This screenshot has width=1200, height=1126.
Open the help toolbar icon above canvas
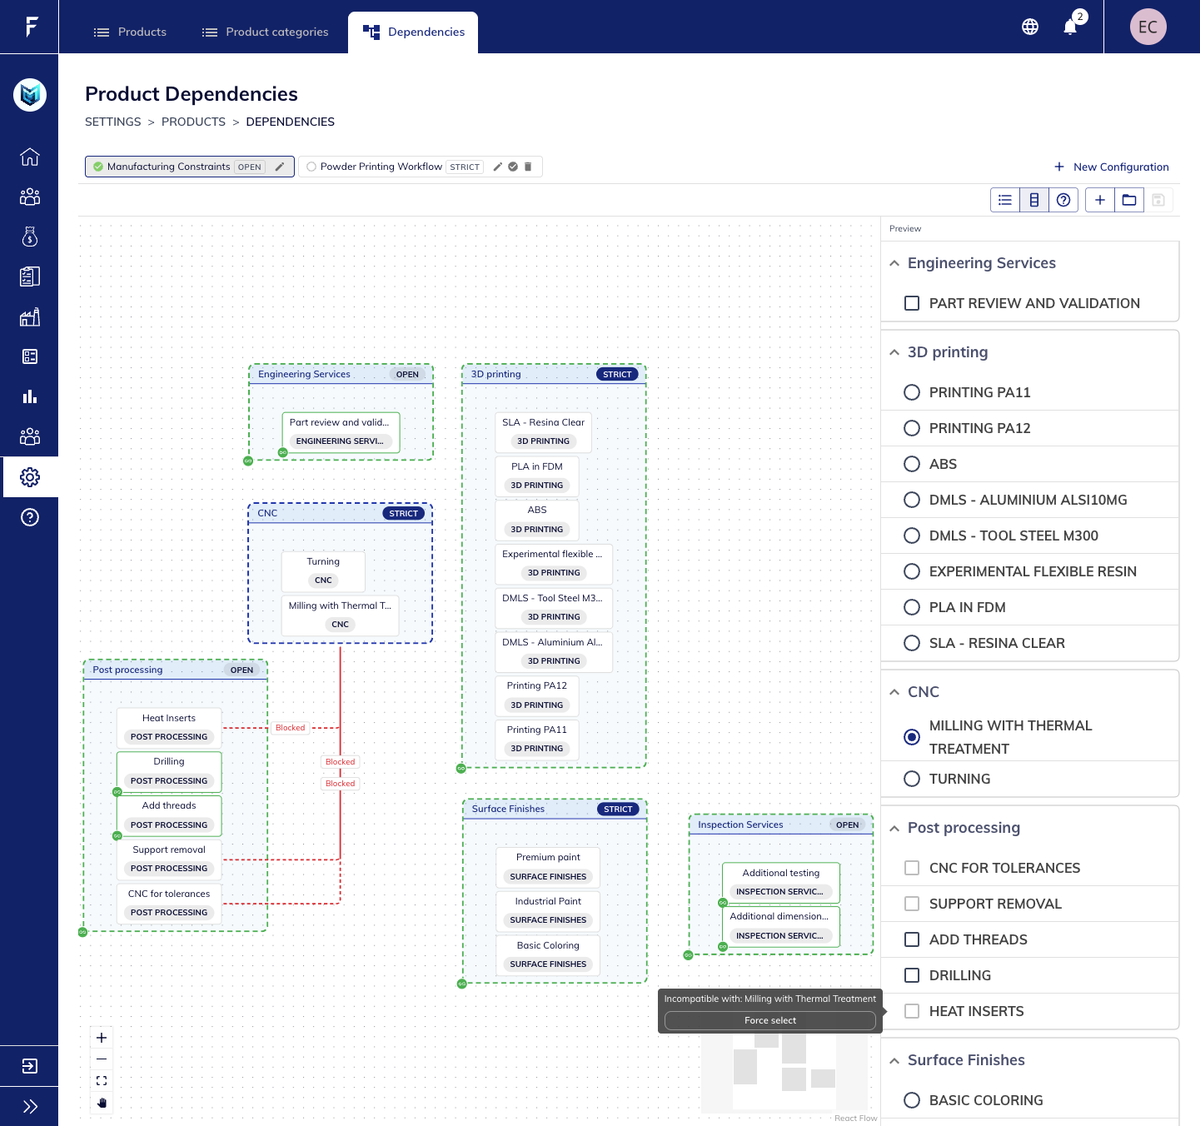point(1063,200)
